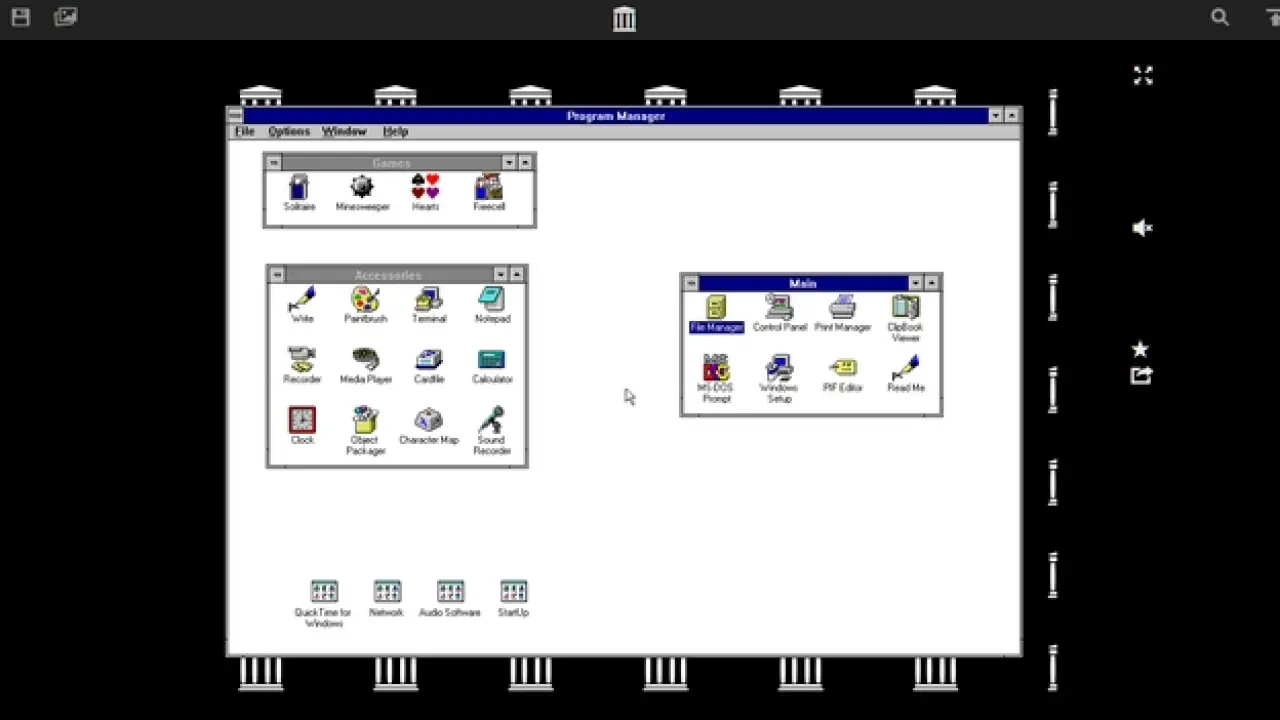
Task: Open the Accessories window control menu box
Action: pos(277,275)
